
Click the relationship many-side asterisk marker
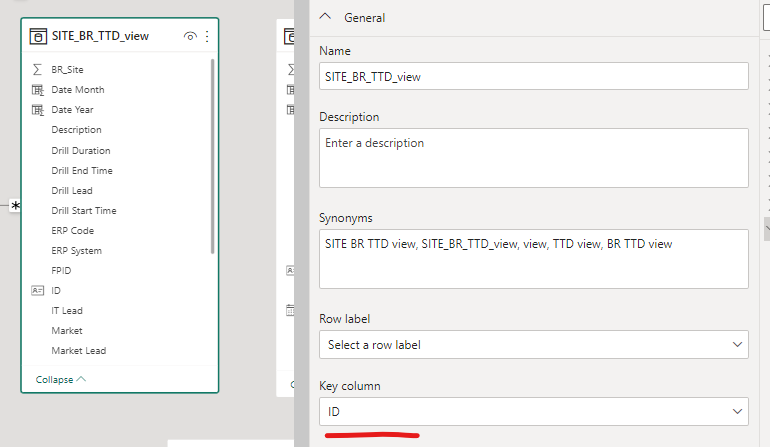(x=15, y=206)
